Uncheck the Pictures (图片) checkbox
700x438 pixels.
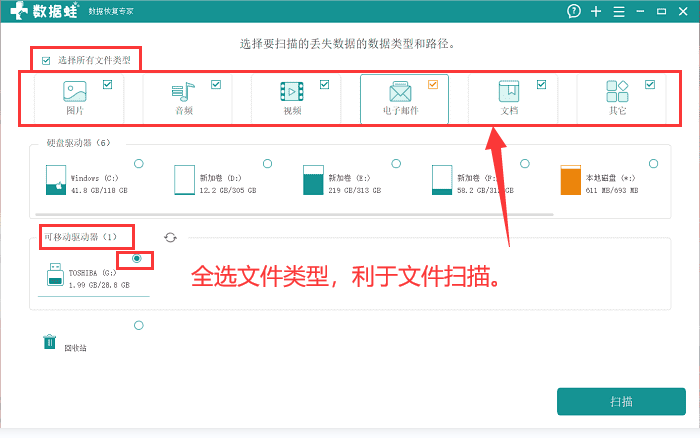pyautogui.click(x=108, y=85)
